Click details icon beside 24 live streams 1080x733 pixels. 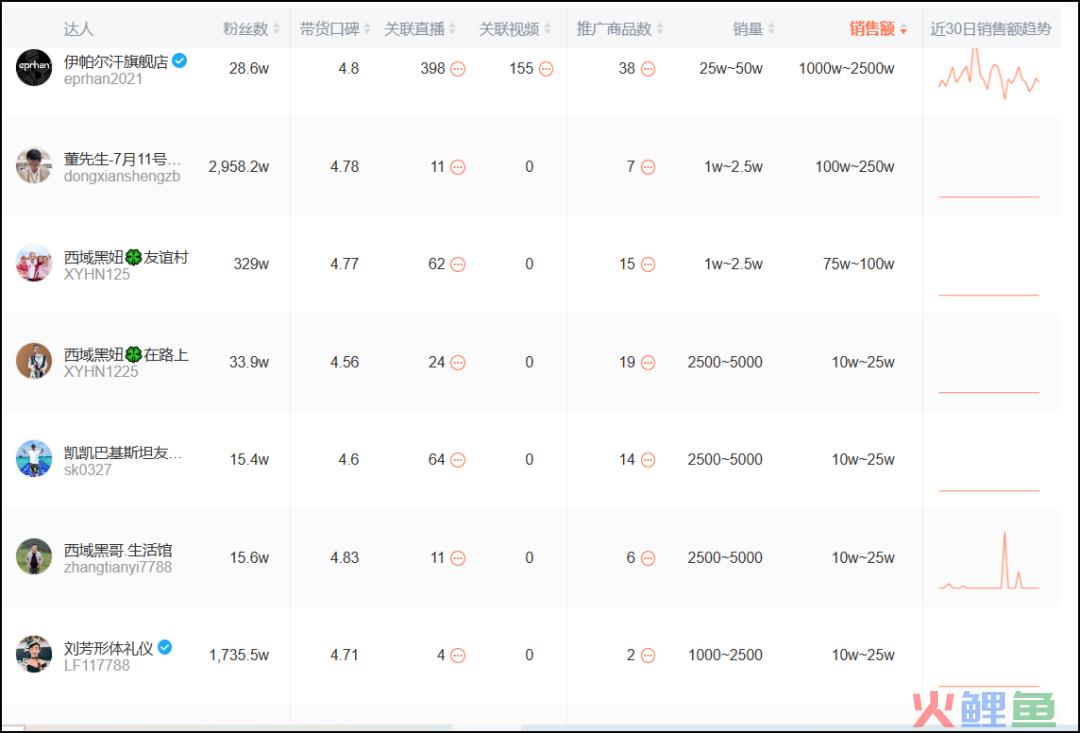(x=457, y=362)
